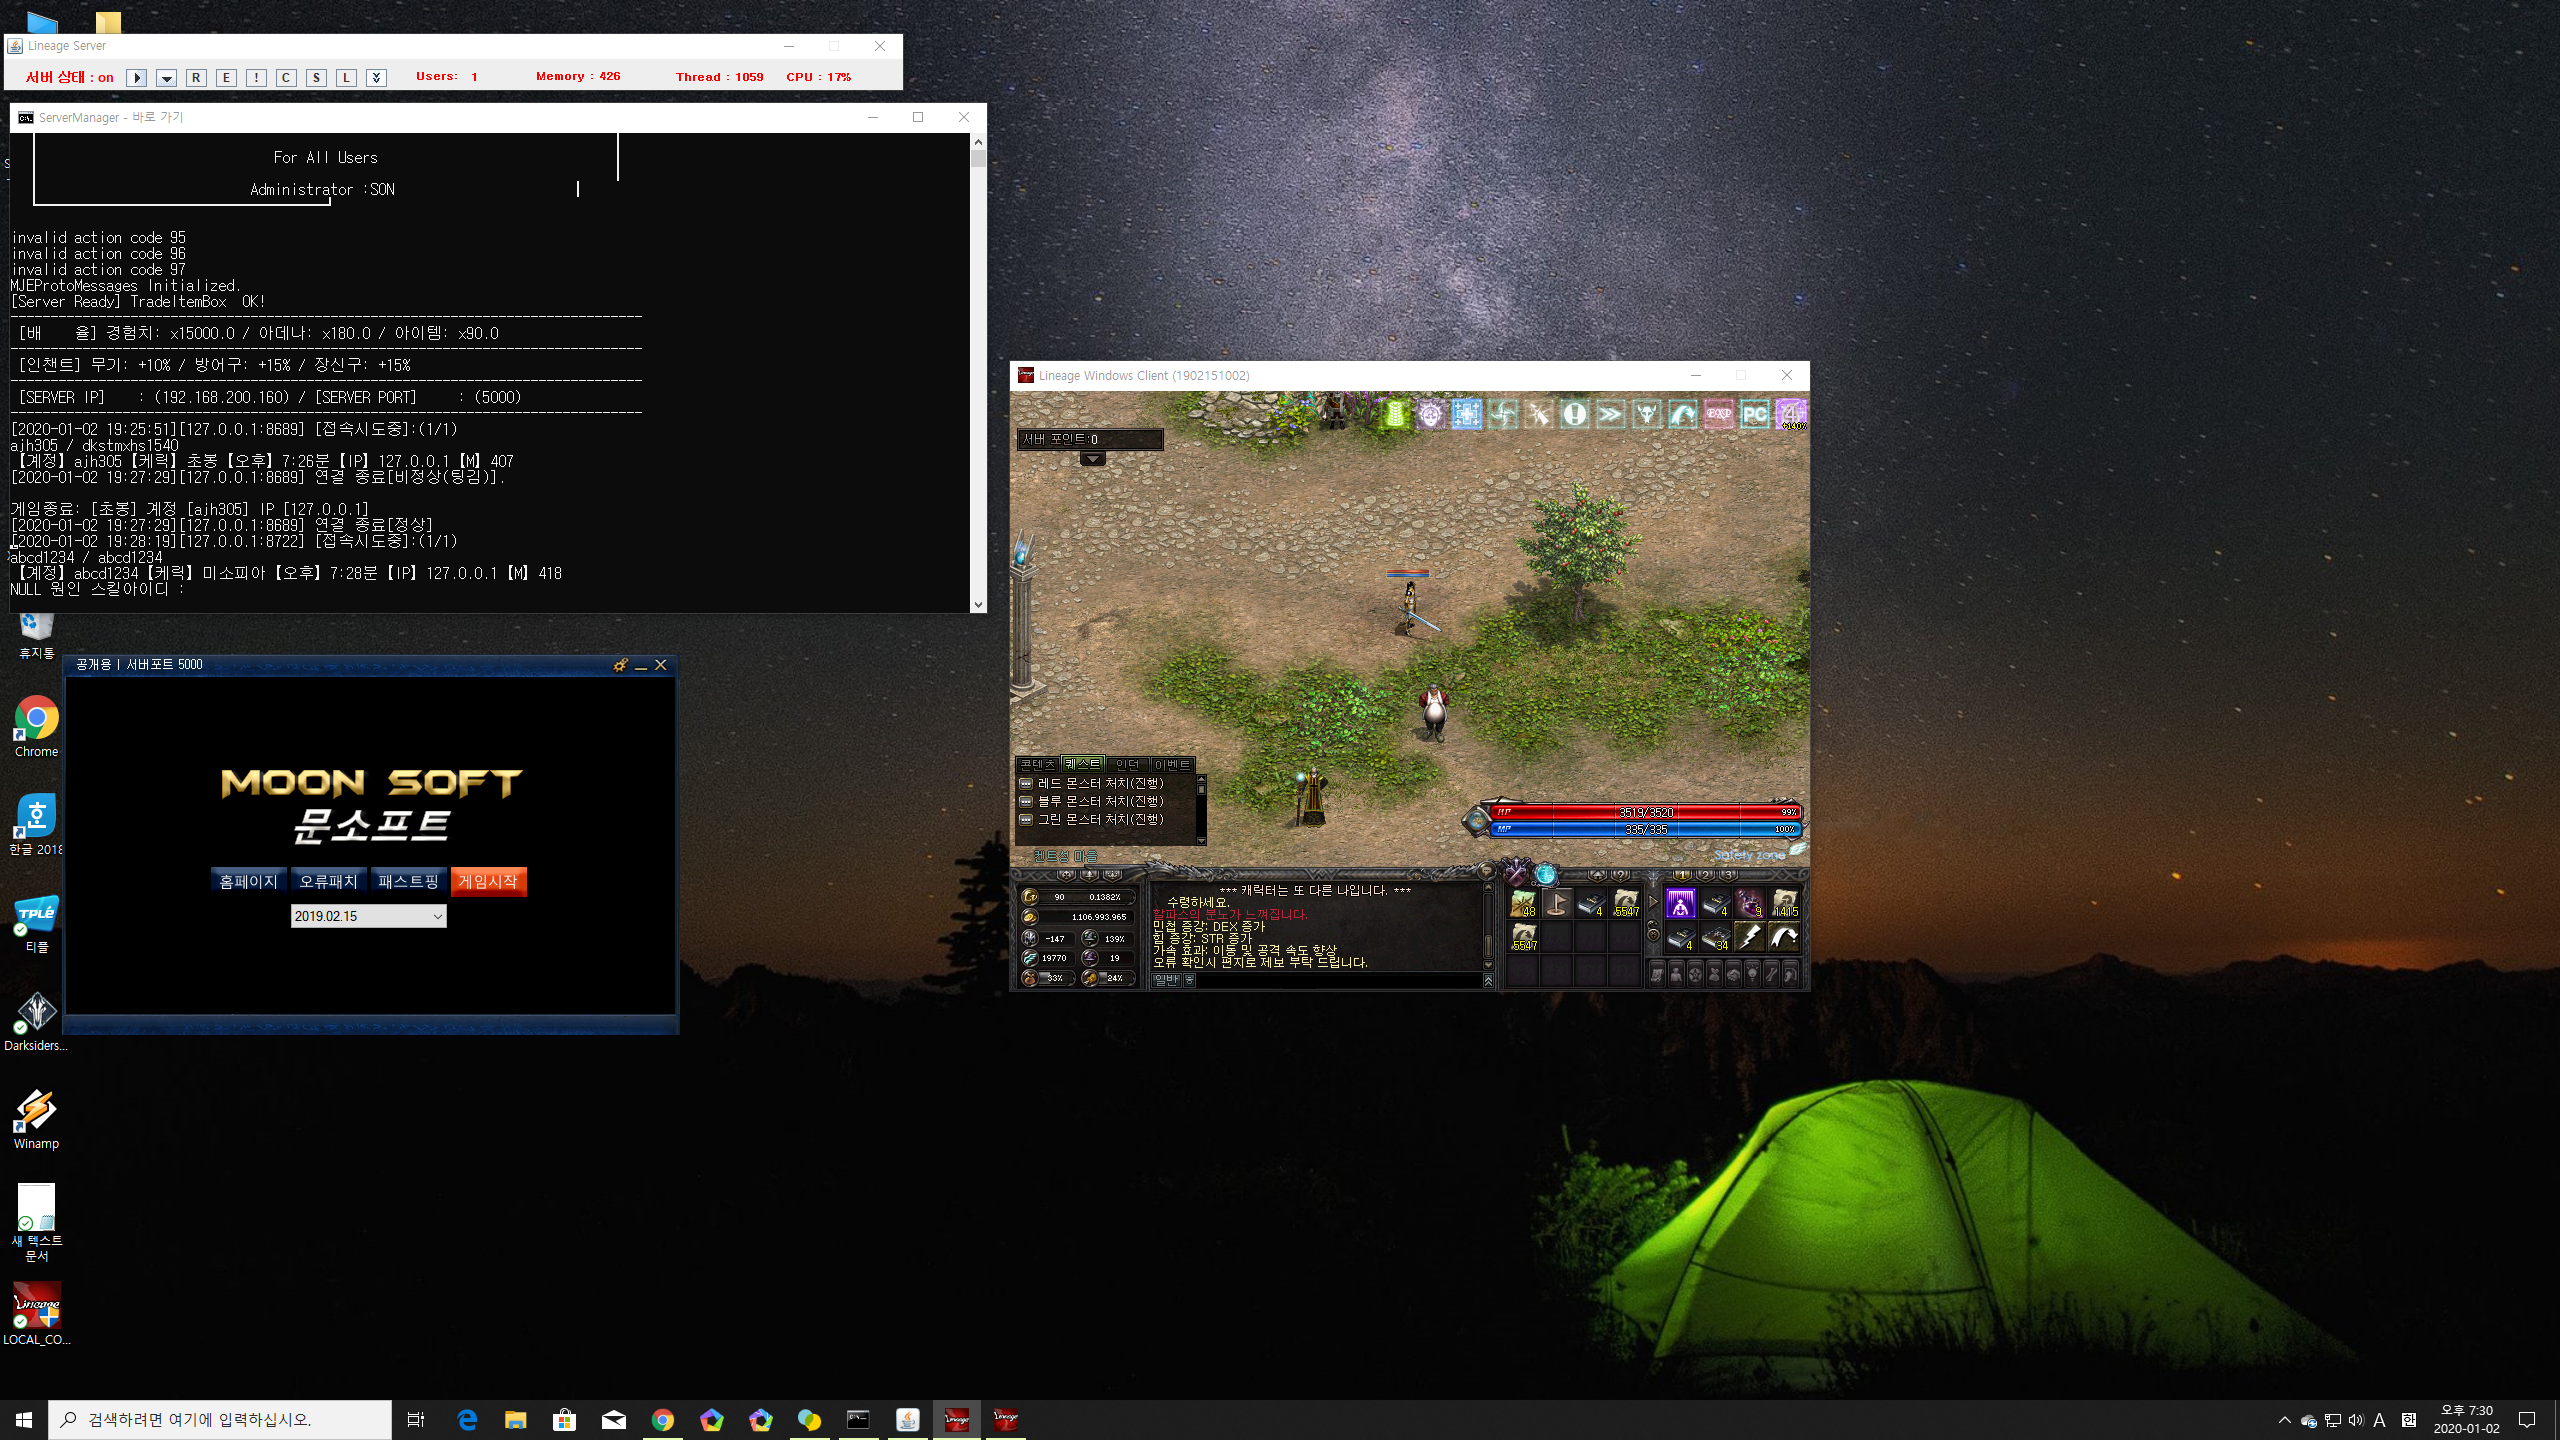Open the down-arrow dropdown in Lineage Server toolbar
Screen dimensions: 2560x1440
click(x=167, y=77)
